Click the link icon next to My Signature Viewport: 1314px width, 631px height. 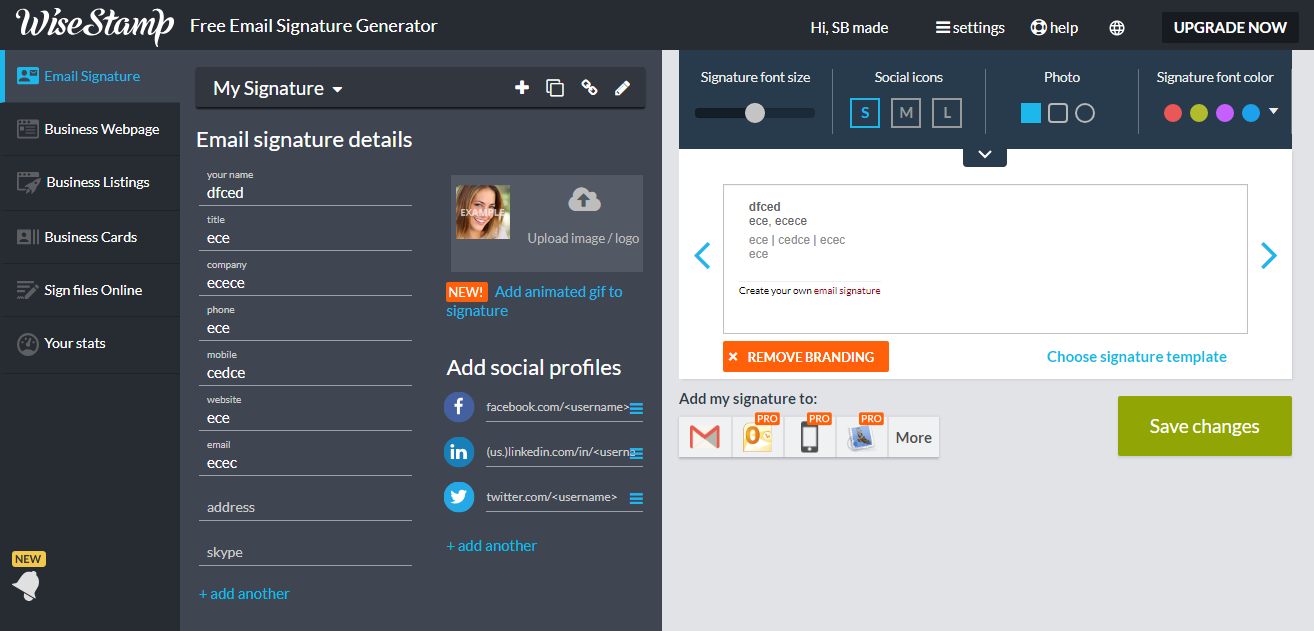click(x=589, y=88)
